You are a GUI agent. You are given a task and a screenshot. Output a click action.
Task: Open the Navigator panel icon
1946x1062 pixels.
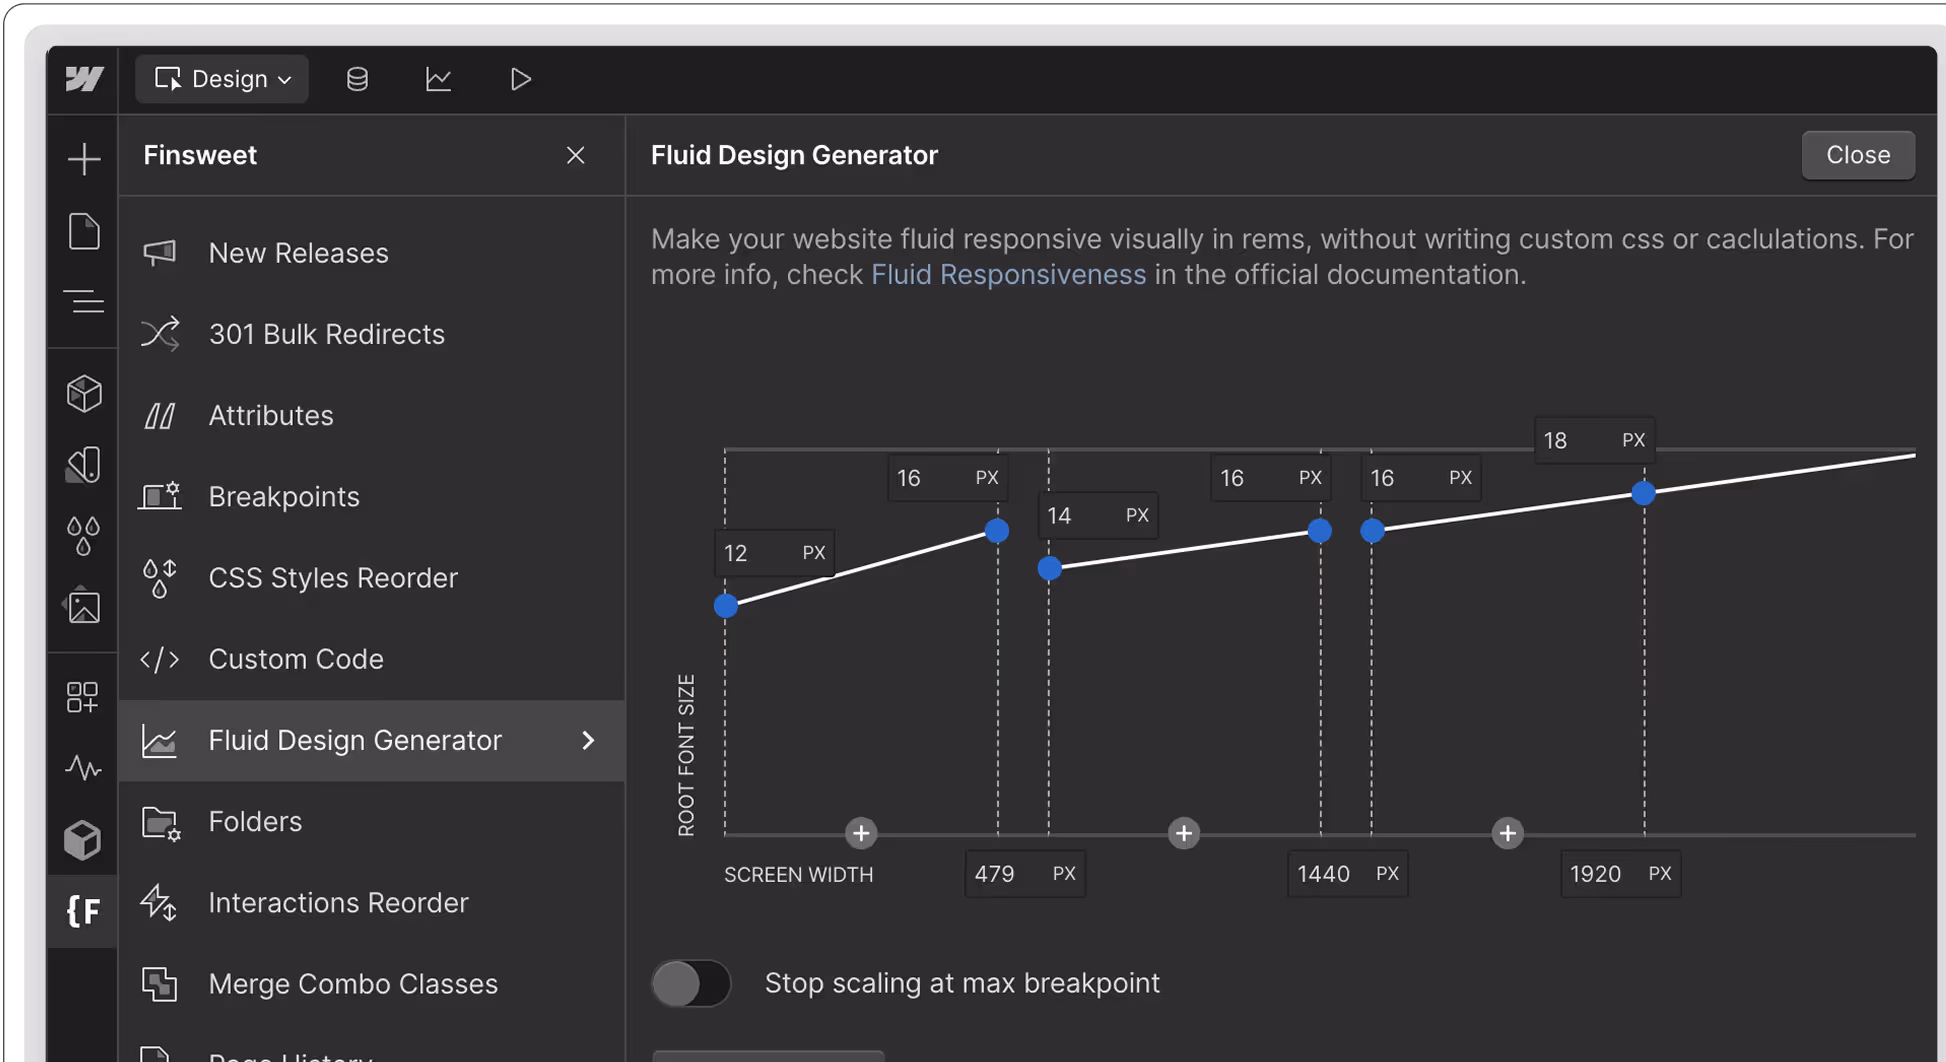(x=84, y=301)
